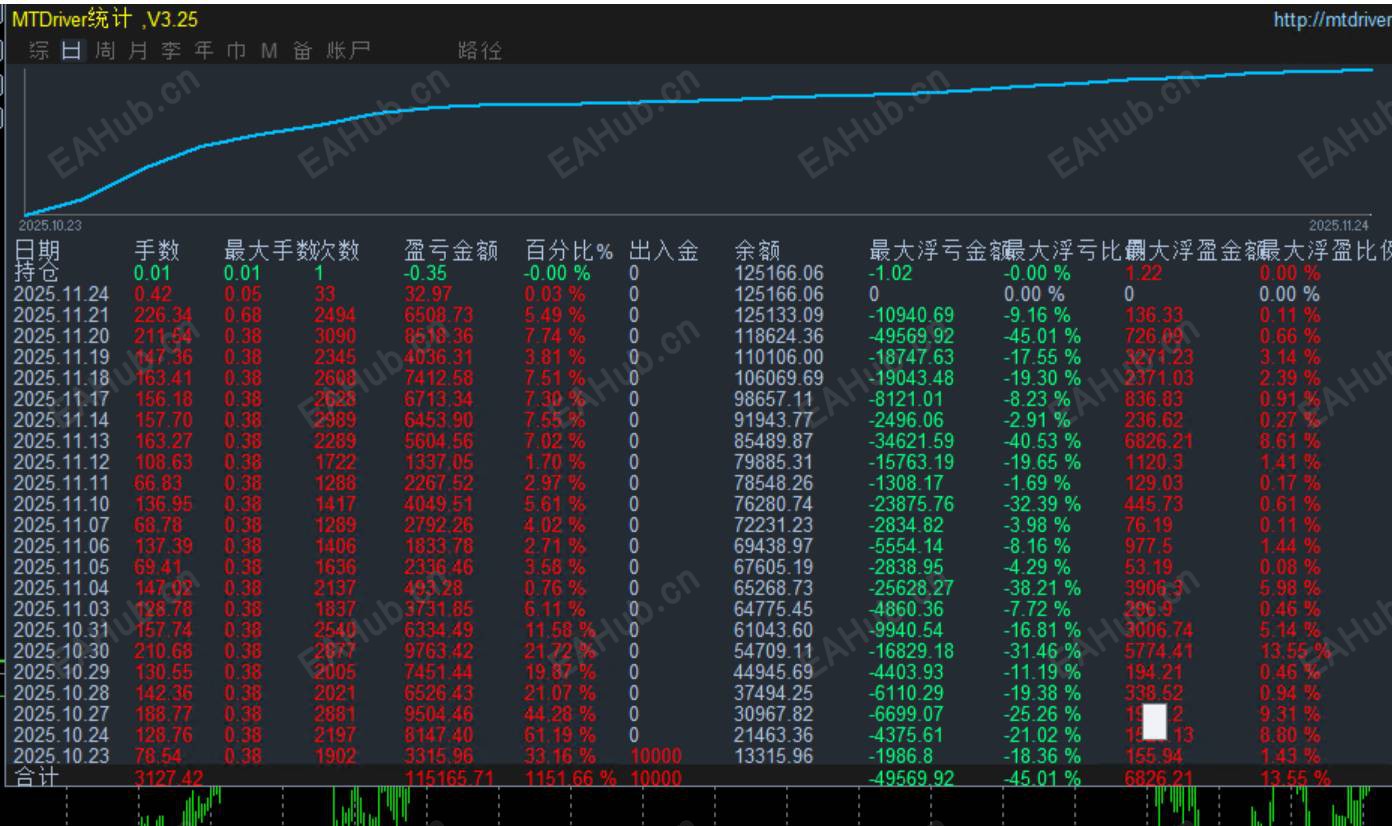The width and height of the screenshot is (1392, 826).
Task: Click the max lot value 0.68
Action: (x=243, y=315)
